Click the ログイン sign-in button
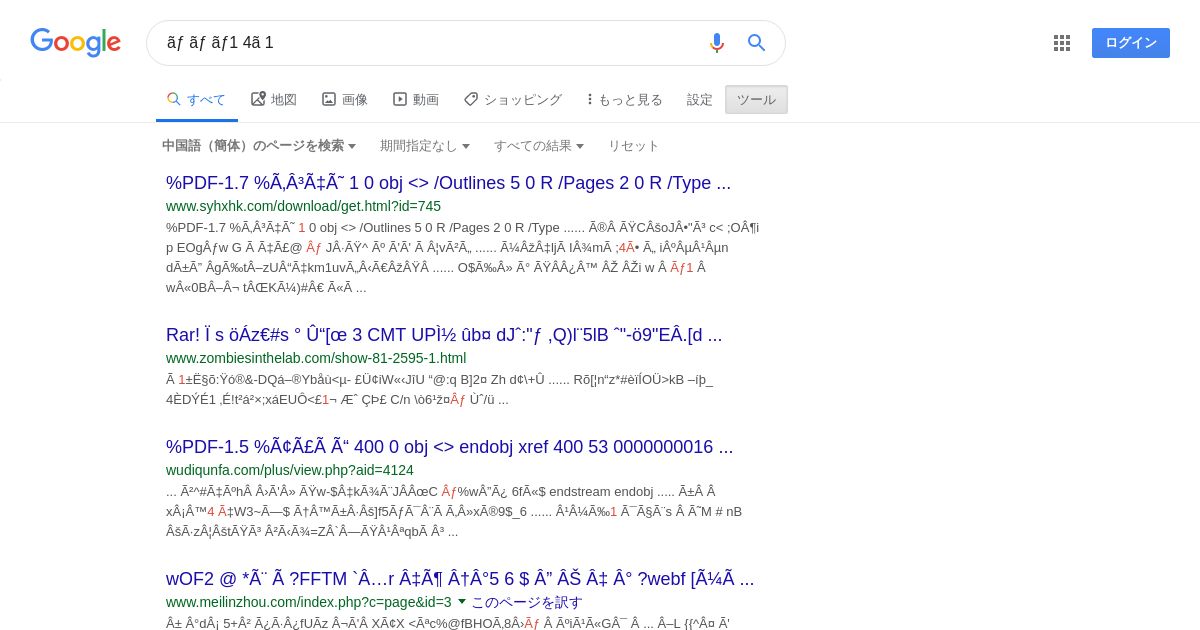 coord(1131,43)
